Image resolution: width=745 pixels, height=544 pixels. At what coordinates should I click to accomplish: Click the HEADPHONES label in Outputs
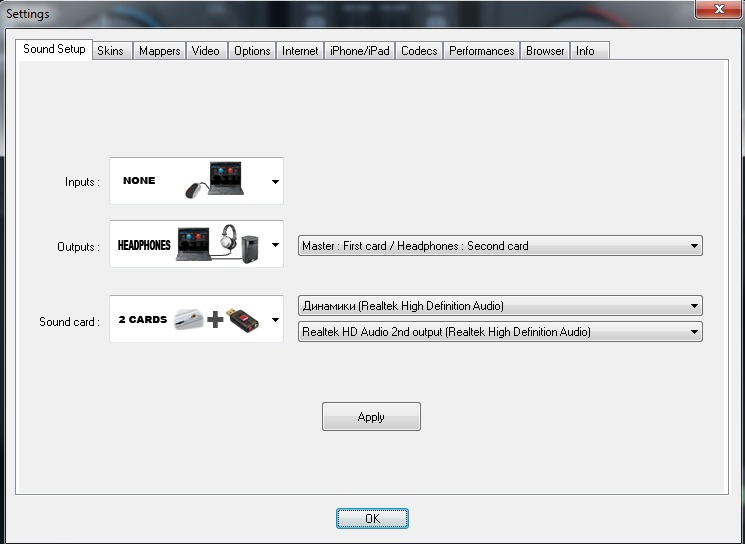coord(144,245)
